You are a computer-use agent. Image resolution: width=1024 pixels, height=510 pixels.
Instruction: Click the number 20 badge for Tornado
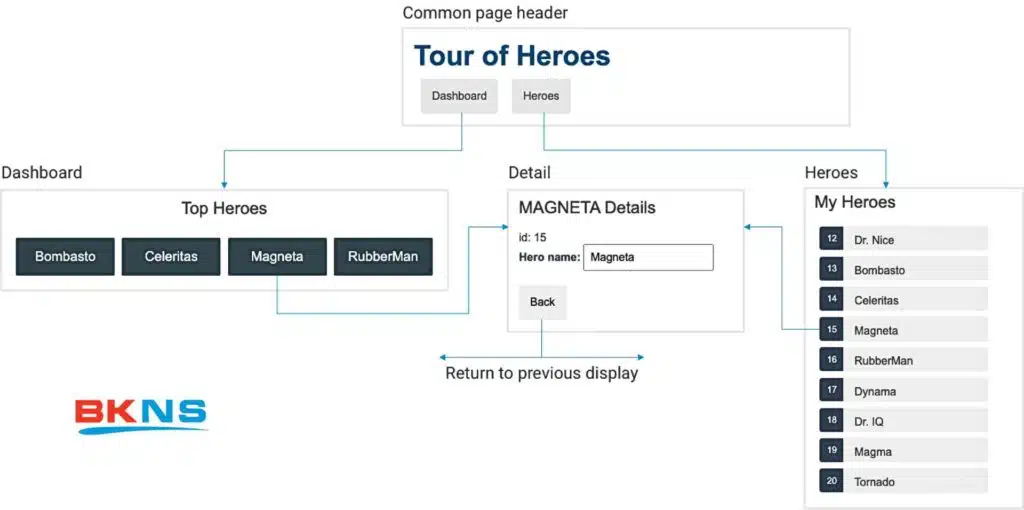(831, 481)
